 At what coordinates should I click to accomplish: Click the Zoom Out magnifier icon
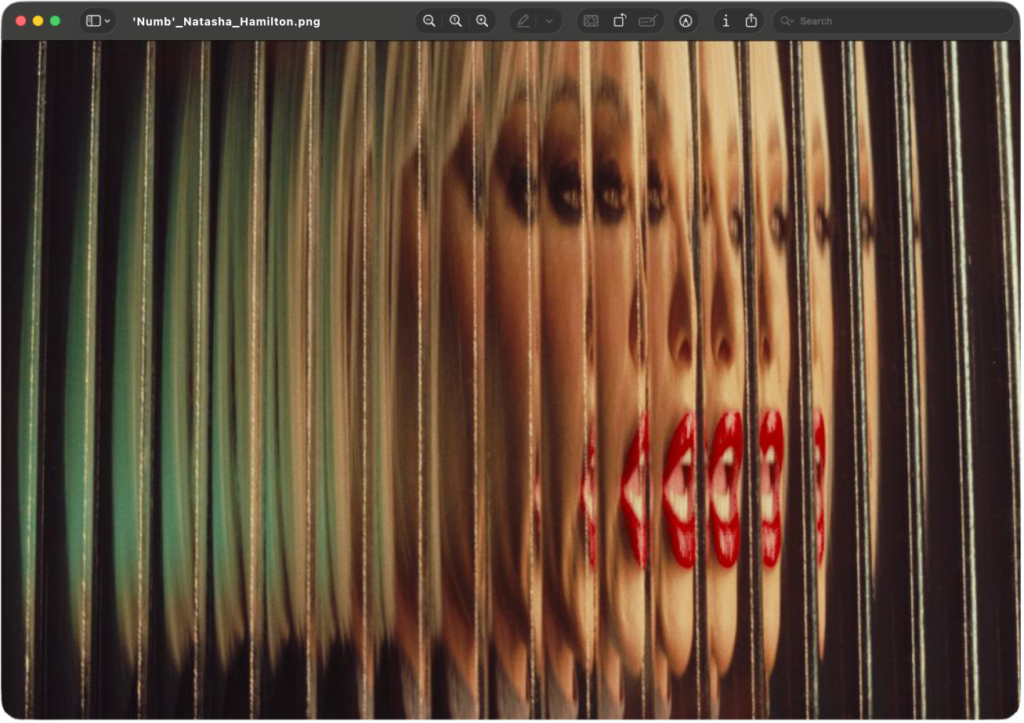pos(429,21)
